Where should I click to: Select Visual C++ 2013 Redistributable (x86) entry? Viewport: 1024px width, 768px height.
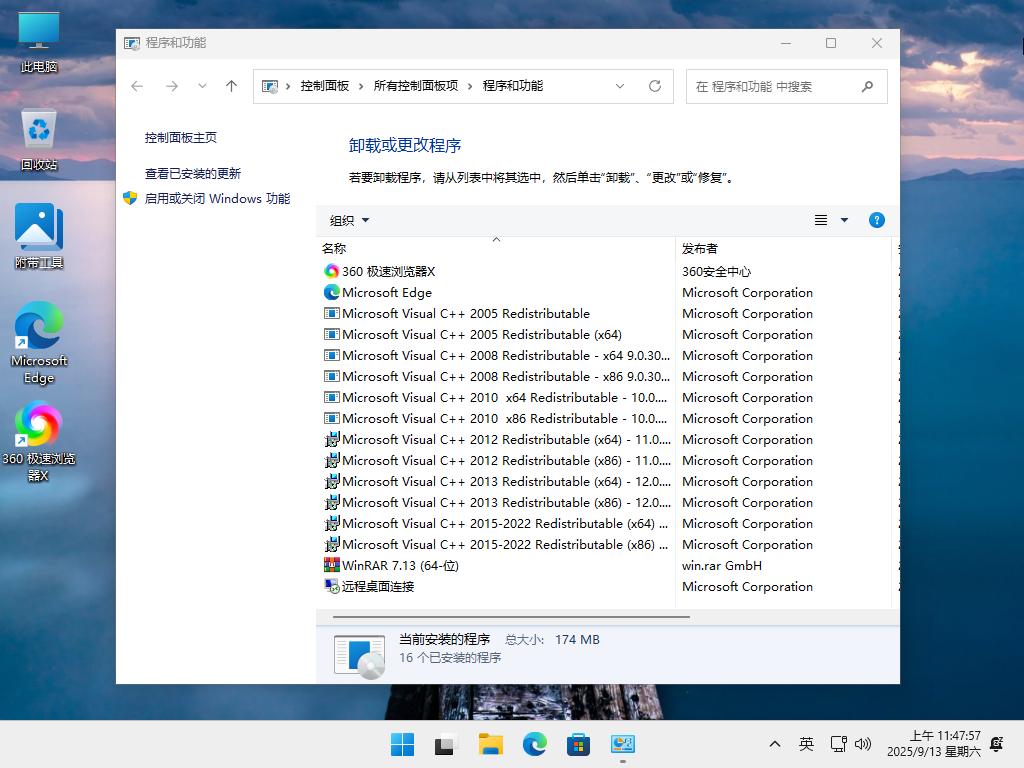pos(497,502)
